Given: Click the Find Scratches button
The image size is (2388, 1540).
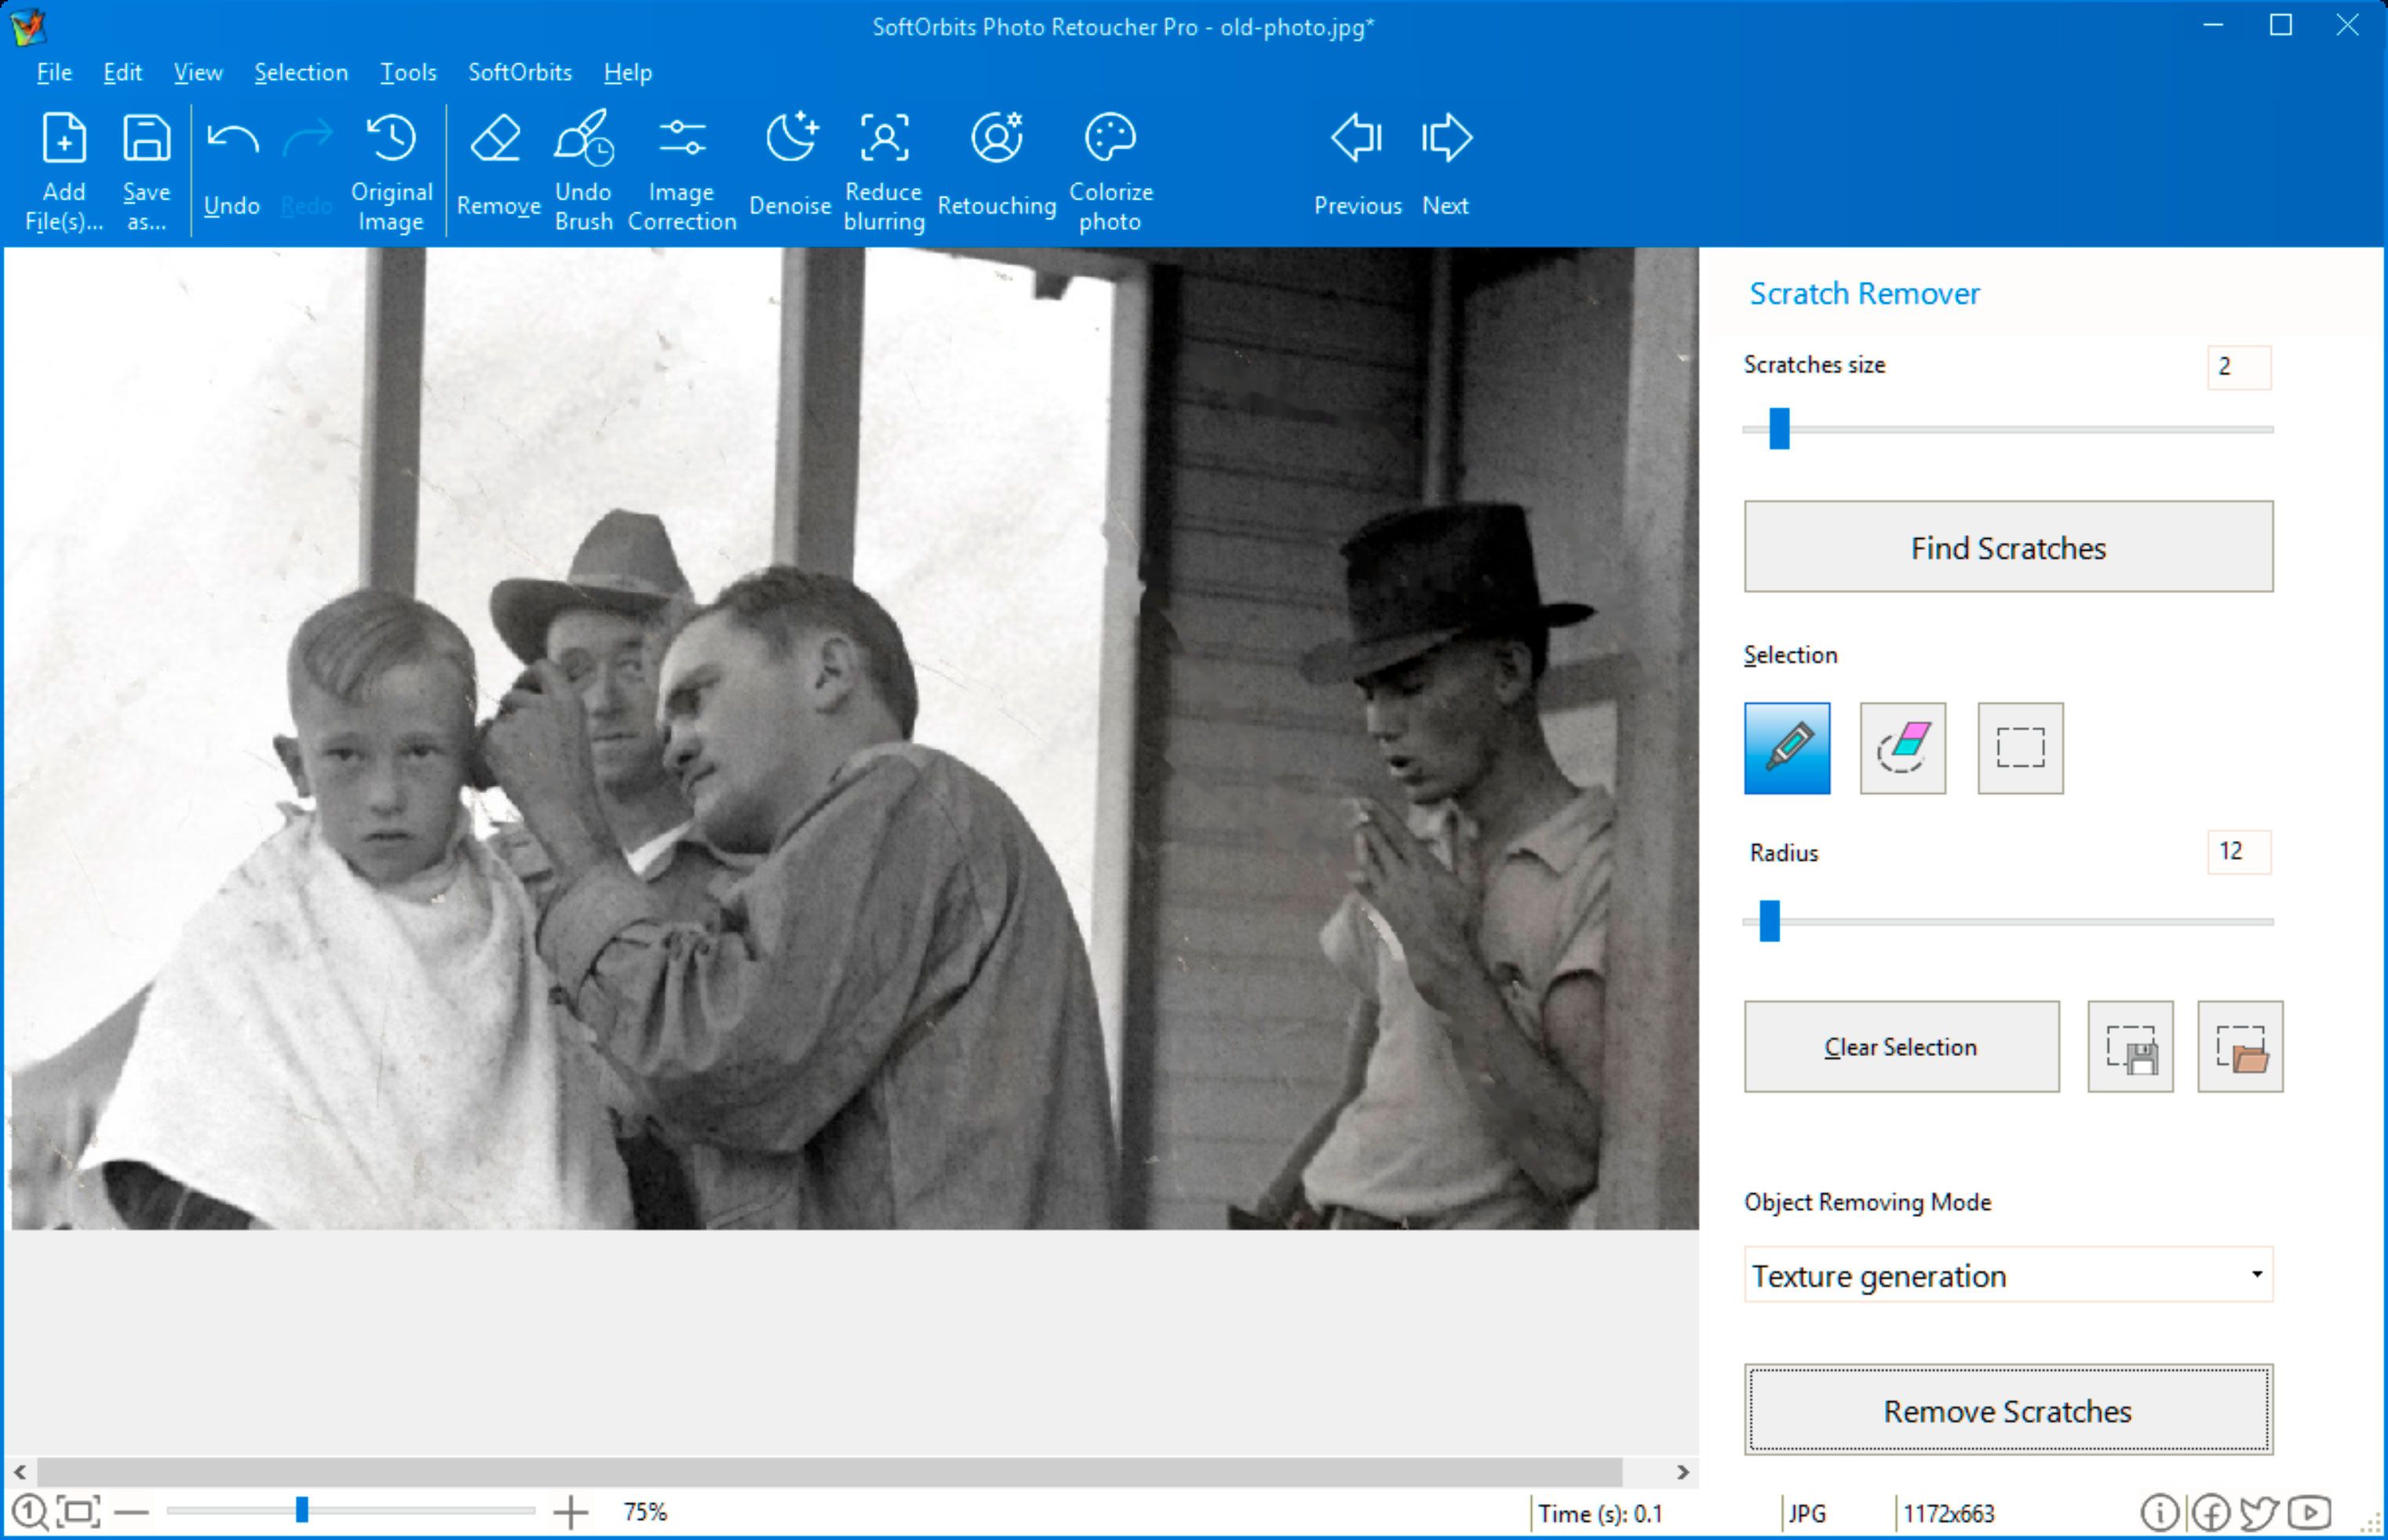Looking at the screenshot, I should coord(2008,546).
